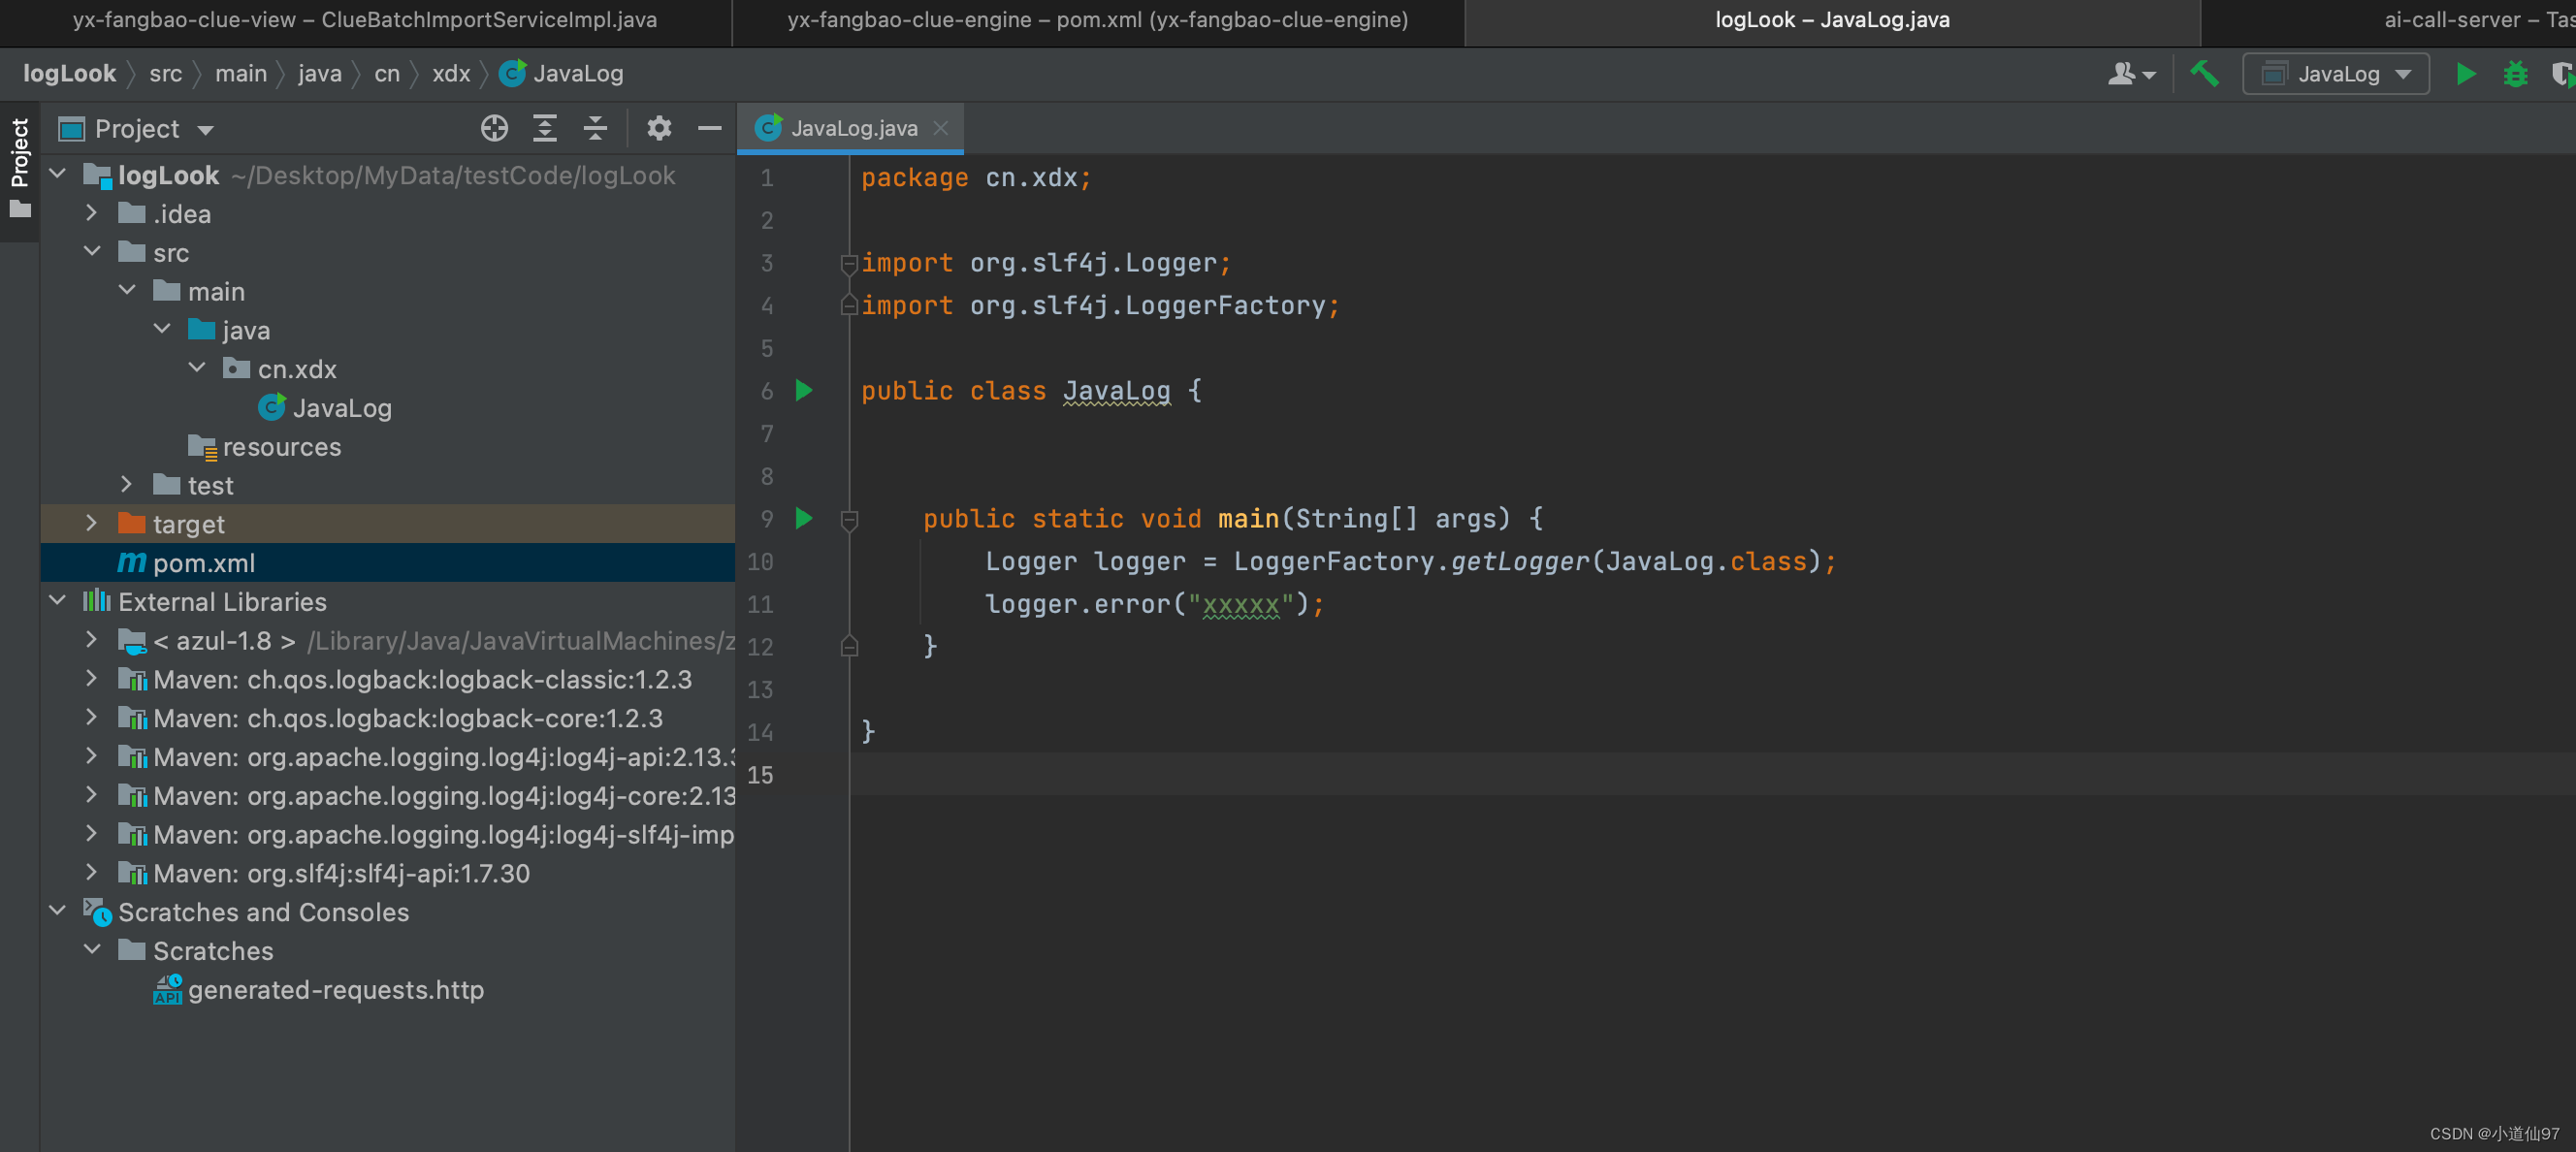
Task: Select JavaLog class in project tree
Action: click(x=388, y=408)
